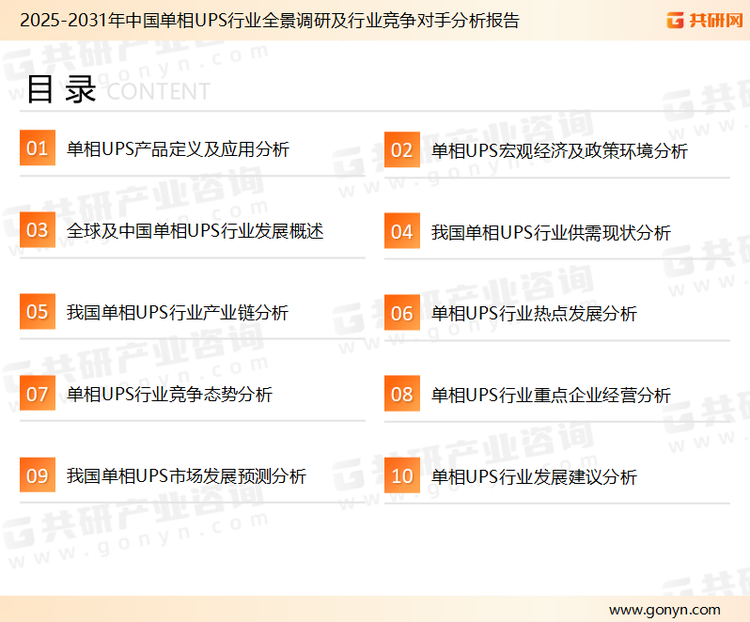750x622 pixels.
Task: Click the report title in header
Action: tap(270, 21)
